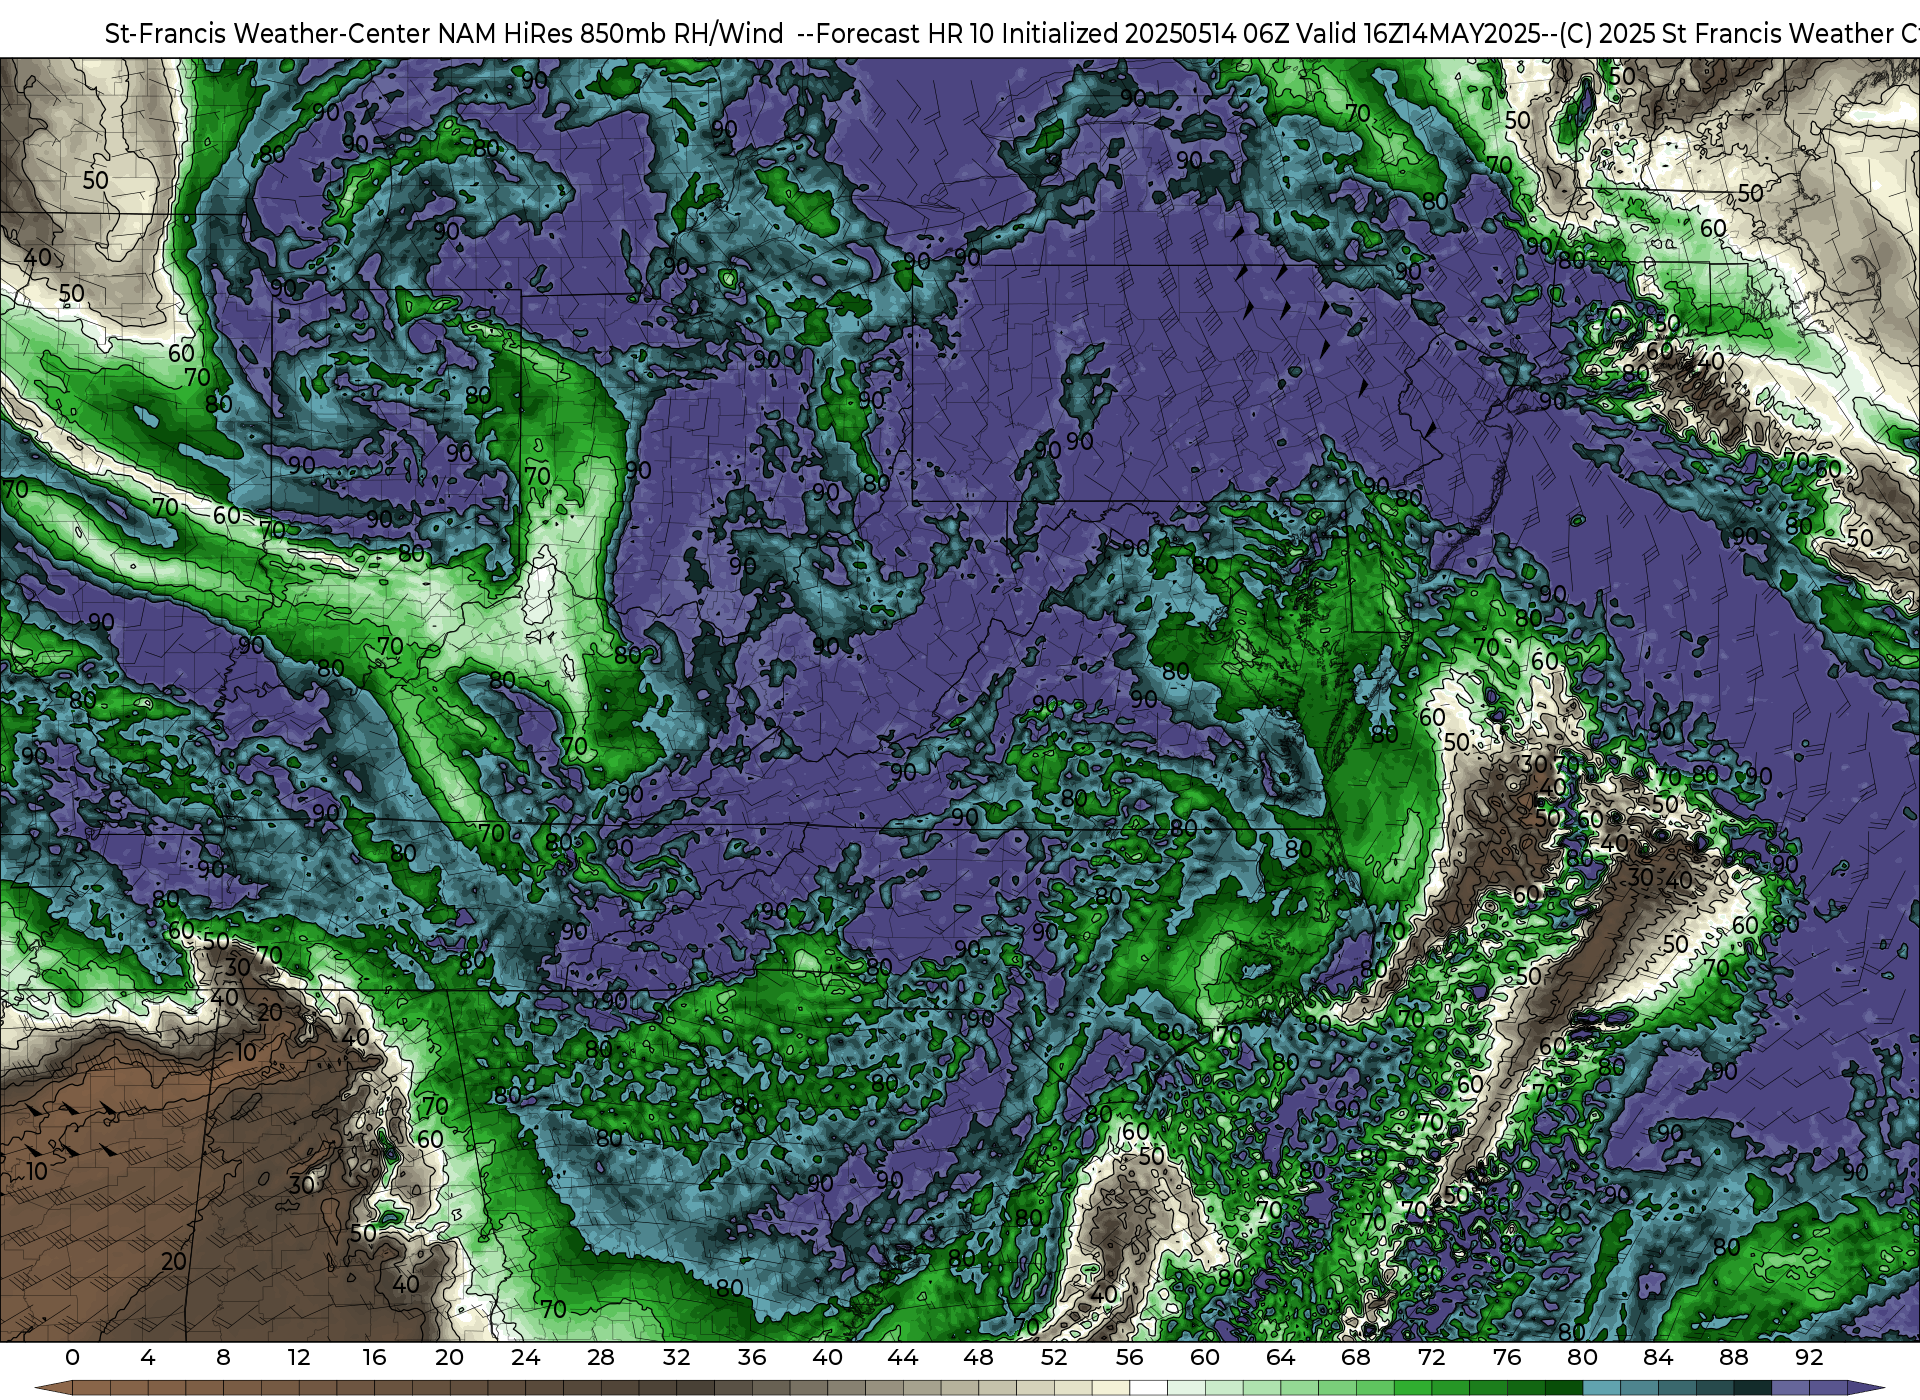Click the colorbar label '84'
1920x1400 pixels.
(x=1658, y=1357)
